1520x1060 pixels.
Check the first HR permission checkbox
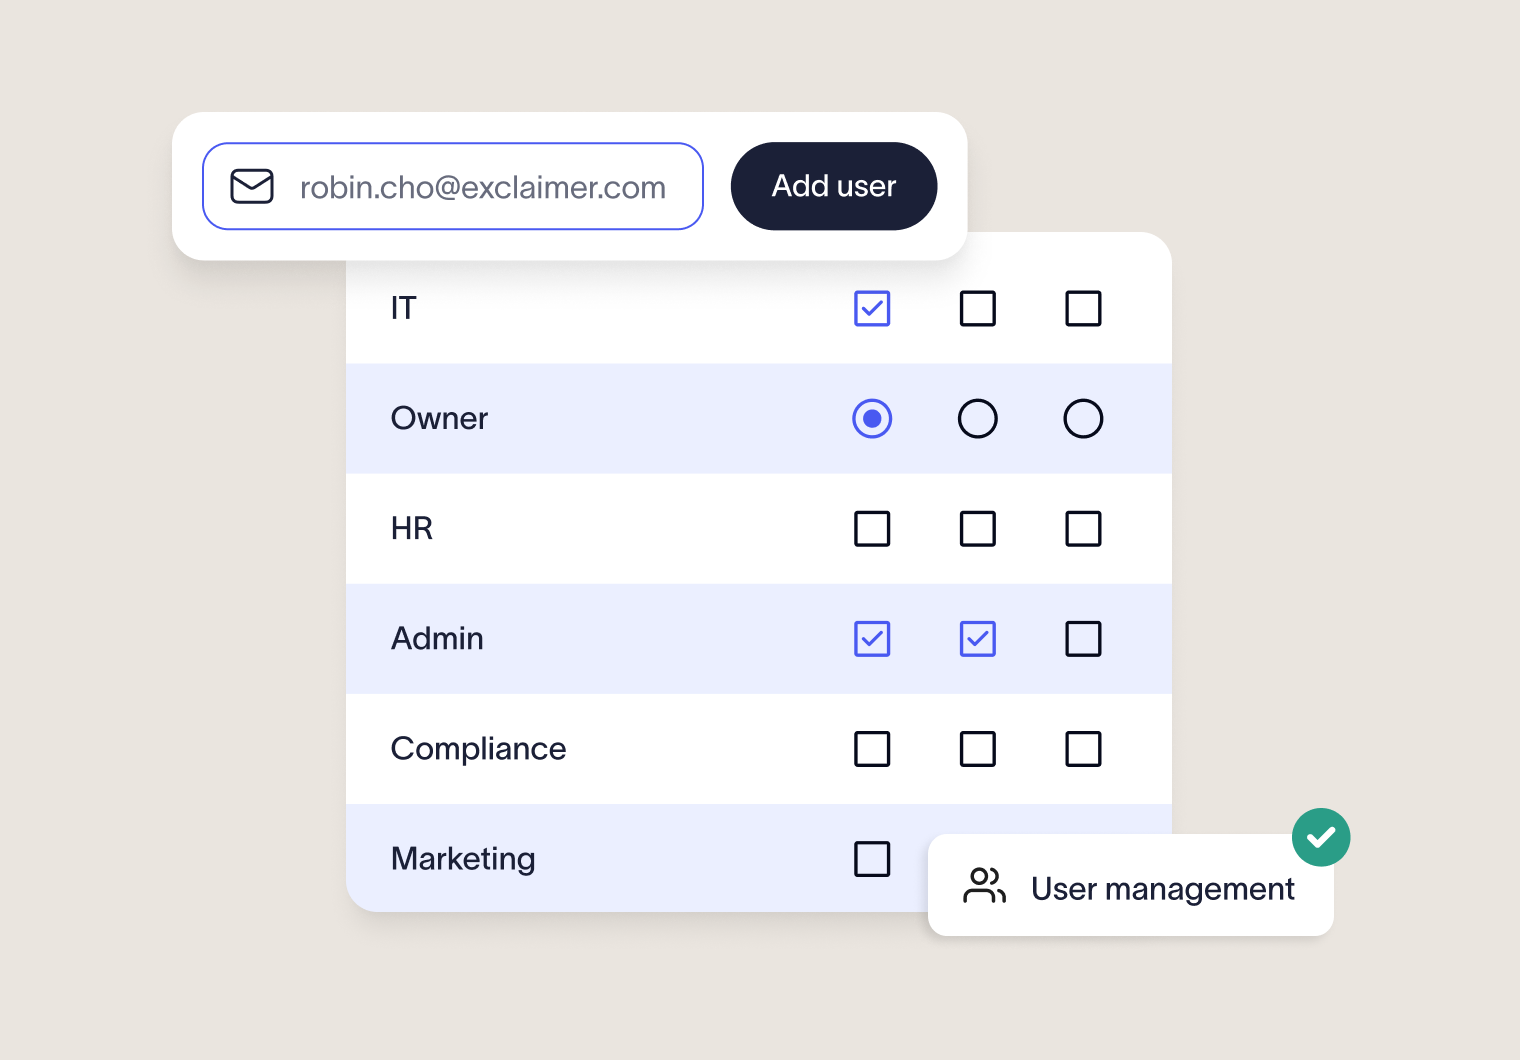pos(872,529)
